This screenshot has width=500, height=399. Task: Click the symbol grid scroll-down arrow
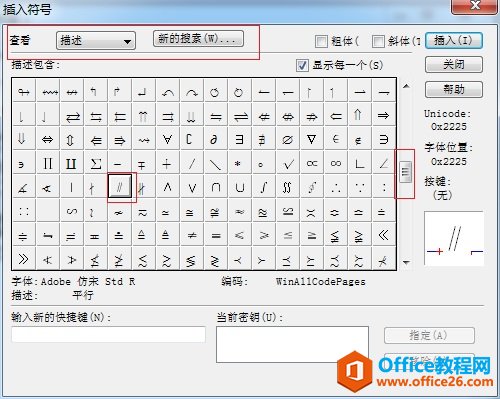pyautogui.click(x=406, y=263)
